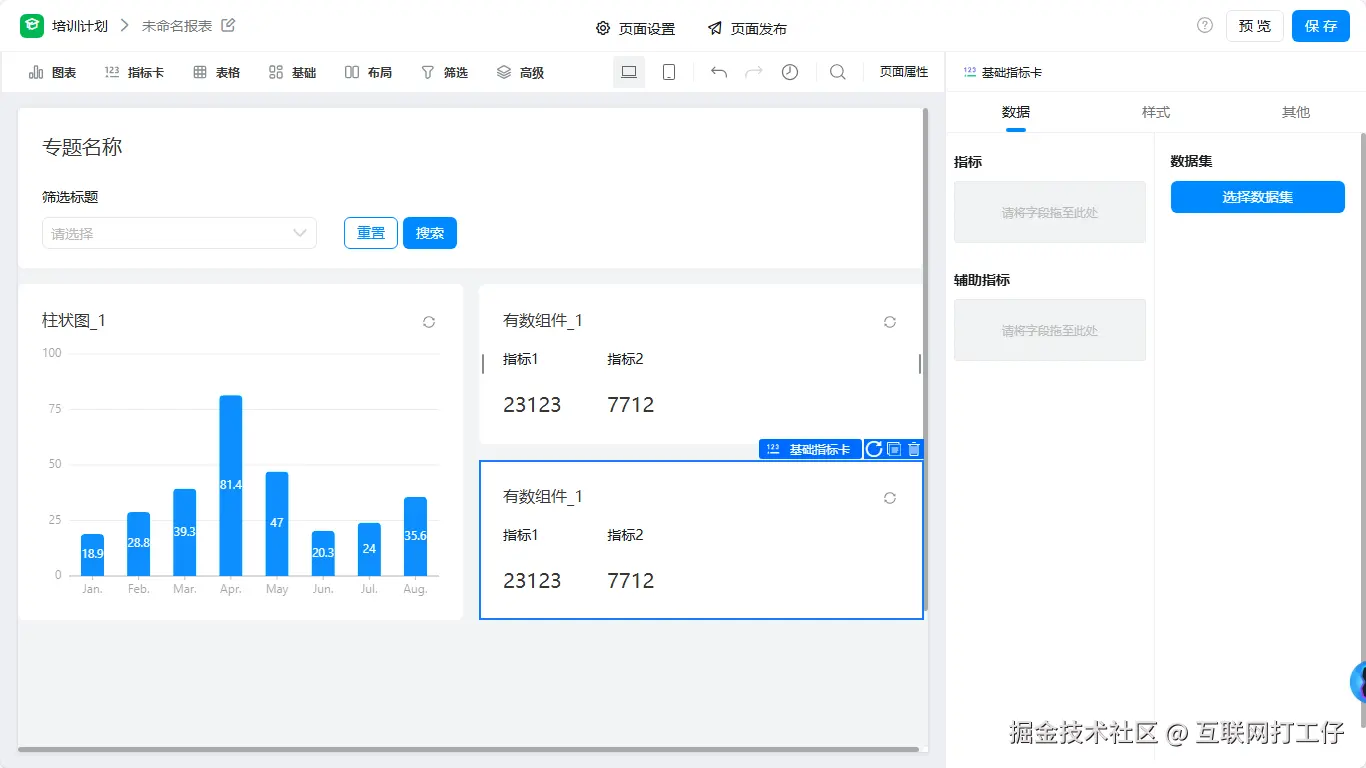Click the 辅助指标 field drop area
1366x768 pixels.
click(1050, 330)
